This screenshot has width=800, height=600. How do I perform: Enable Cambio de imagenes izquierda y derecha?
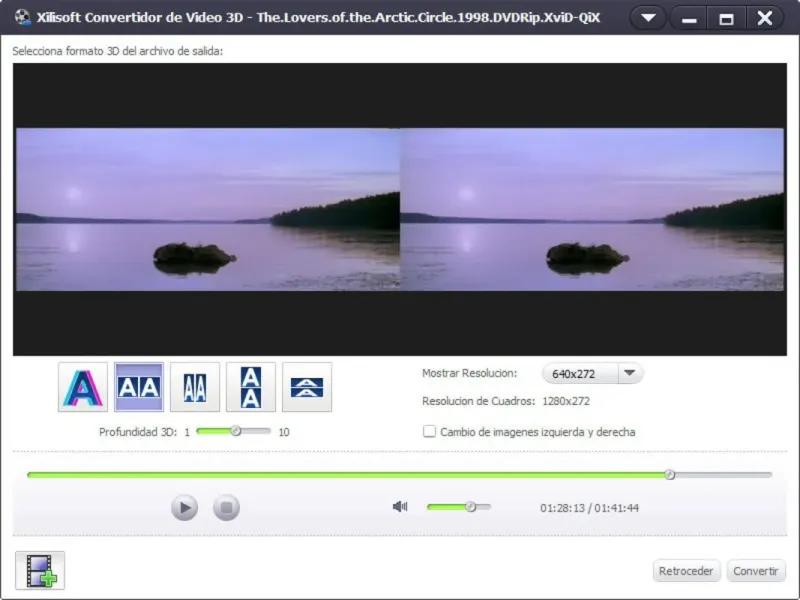pos(430,432)
